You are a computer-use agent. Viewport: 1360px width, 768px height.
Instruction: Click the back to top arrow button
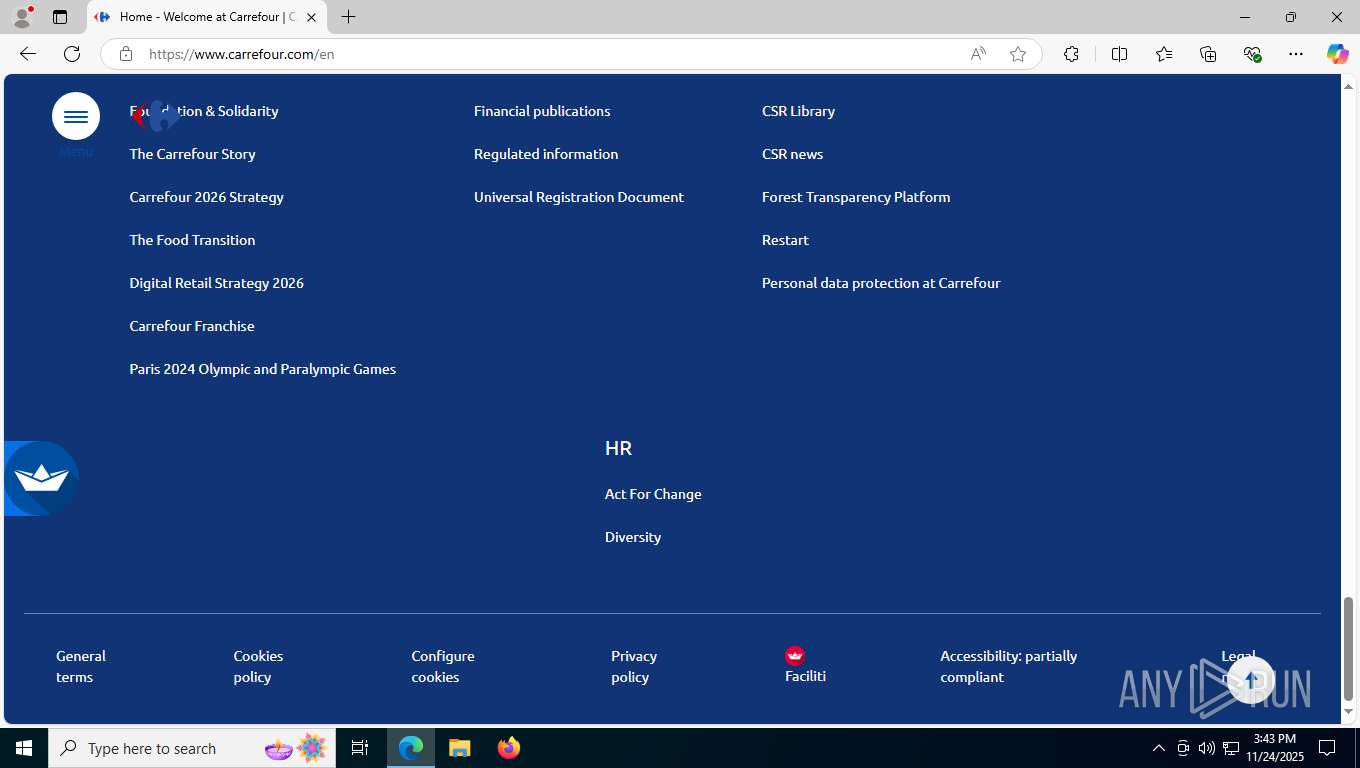click(1251, 680)
